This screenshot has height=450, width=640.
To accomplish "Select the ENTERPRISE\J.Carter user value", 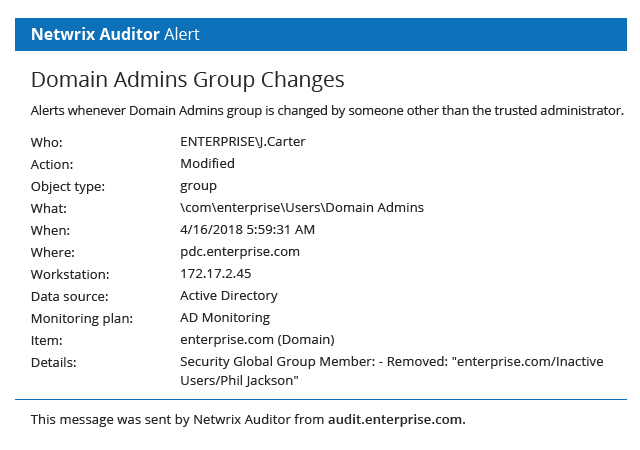I will (x=243, y=142).
